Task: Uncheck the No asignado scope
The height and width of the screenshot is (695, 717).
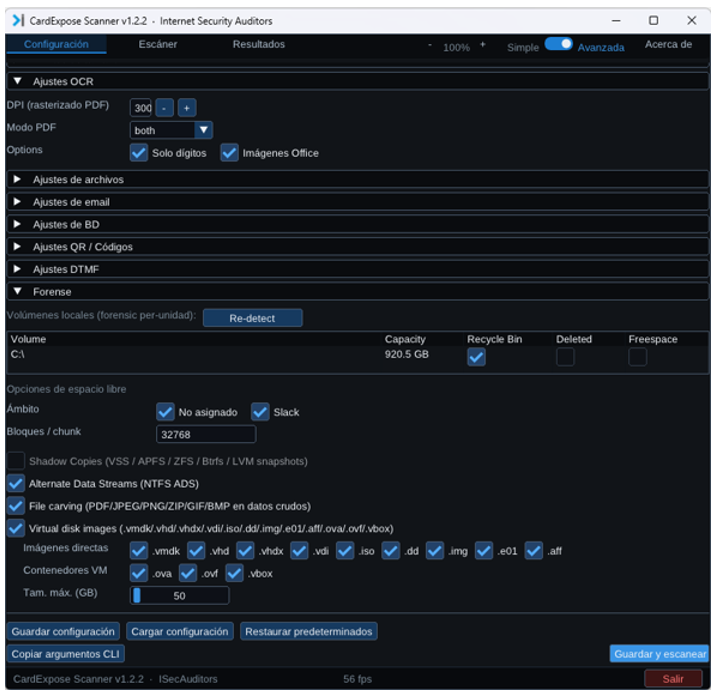Action: [165, 412]
